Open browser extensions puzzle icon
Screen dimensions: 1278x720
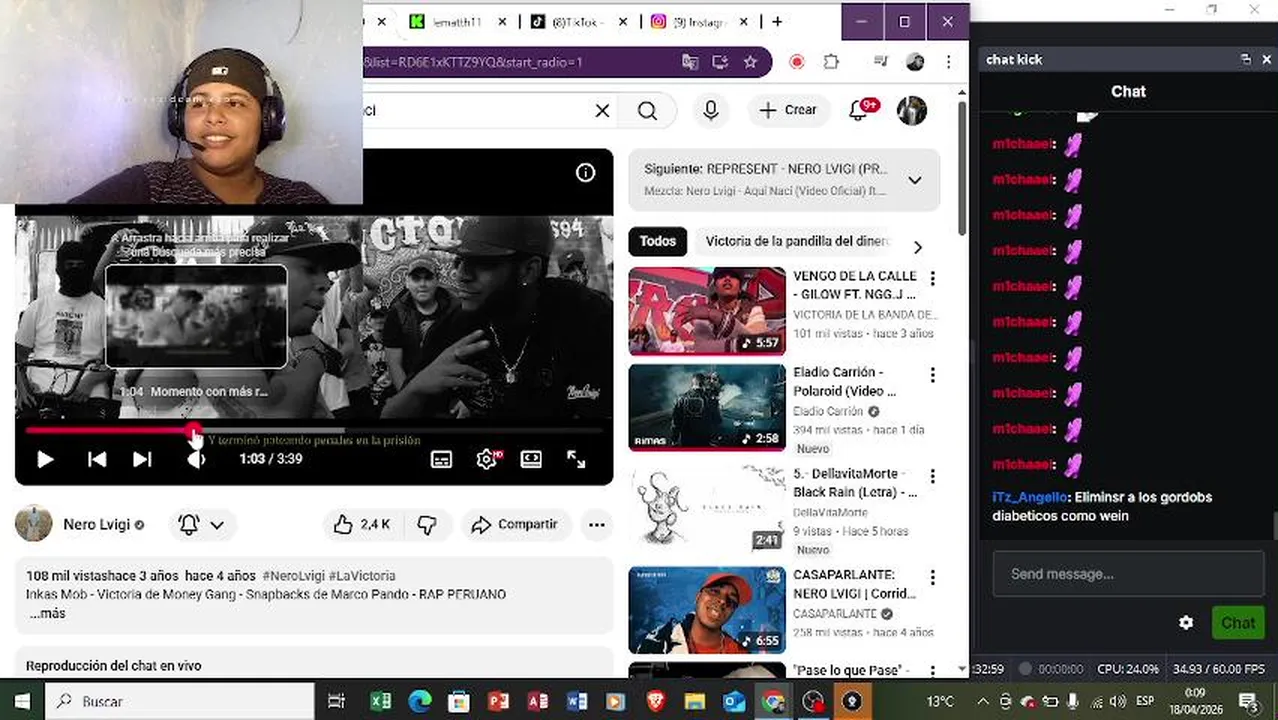pos(831,62)
